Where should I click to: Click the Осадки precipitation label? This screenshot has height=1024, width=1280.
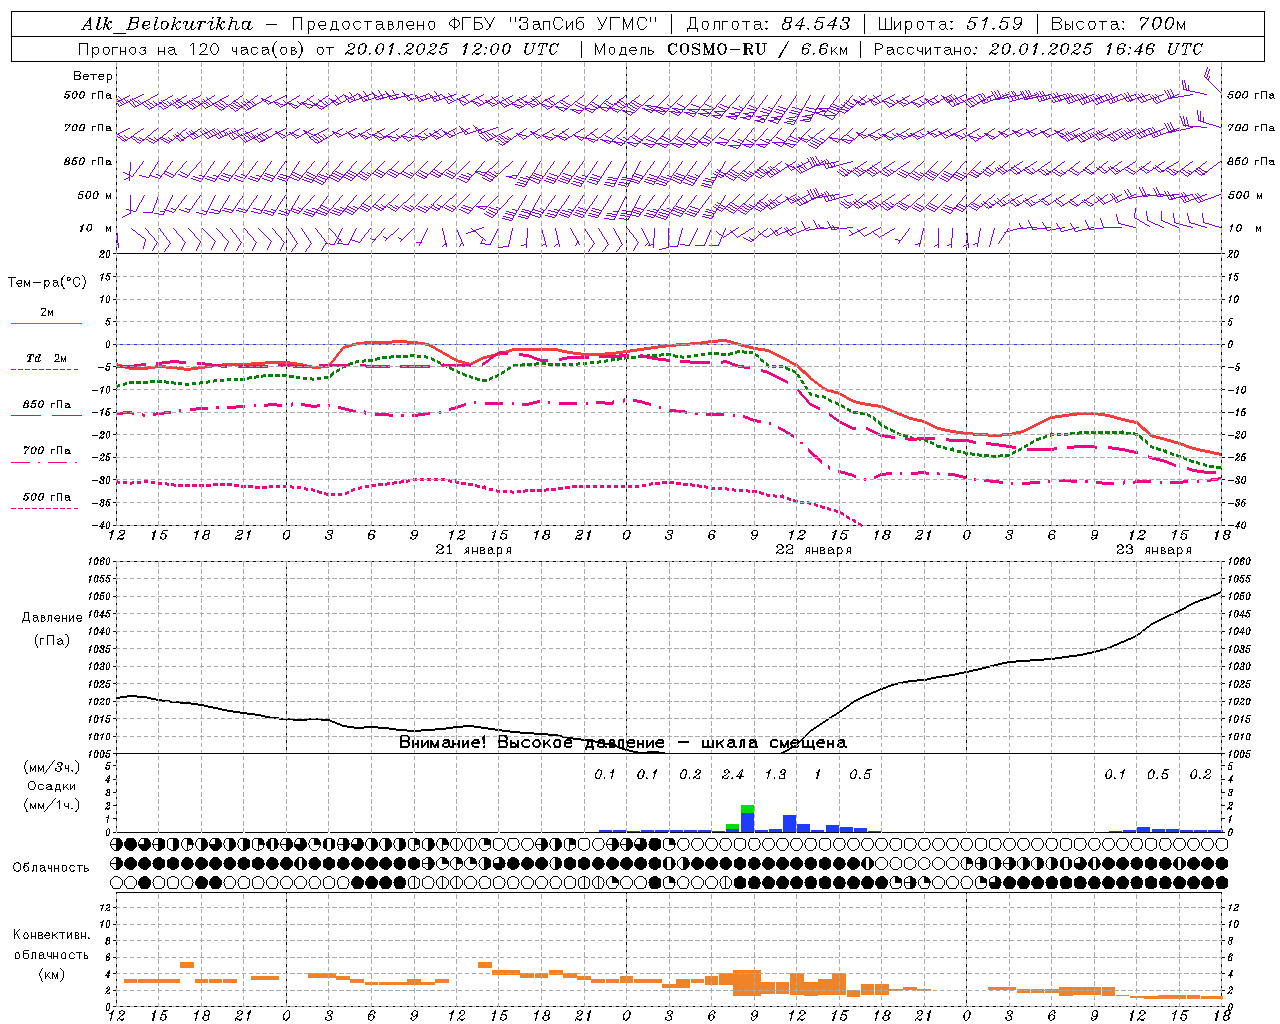tap(52, 786)
